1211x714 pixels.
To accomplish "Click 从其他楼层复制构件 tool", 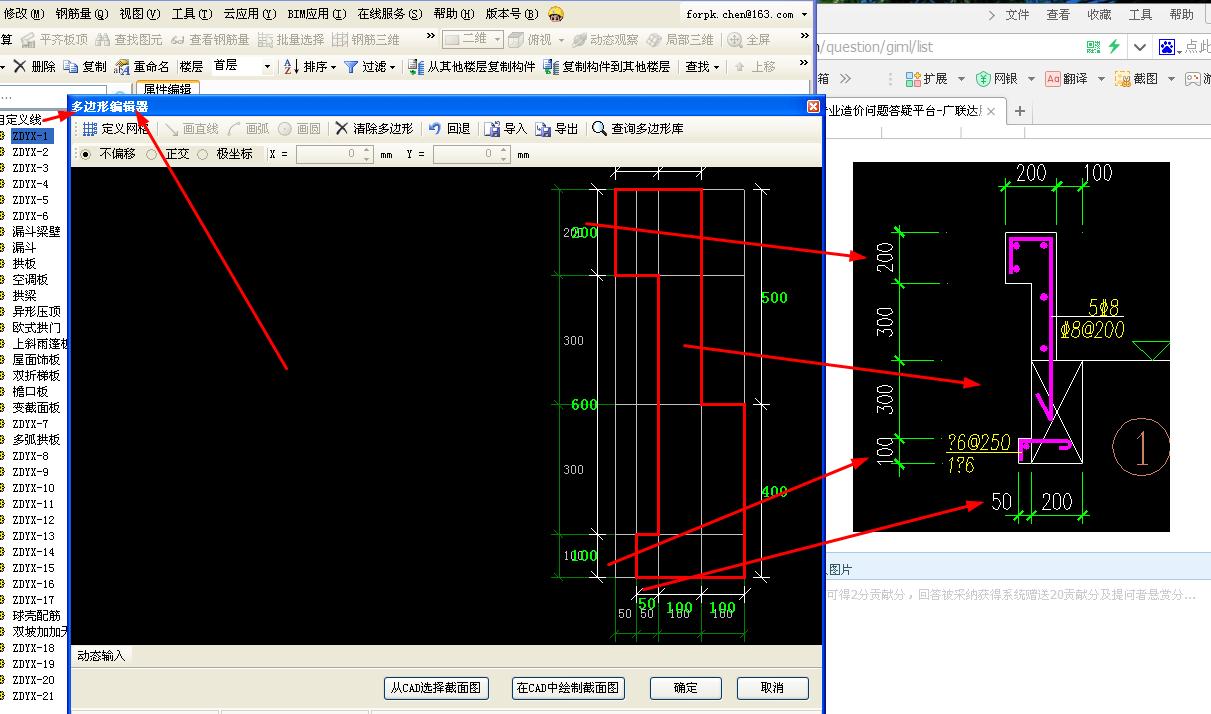I will (472, 66).
